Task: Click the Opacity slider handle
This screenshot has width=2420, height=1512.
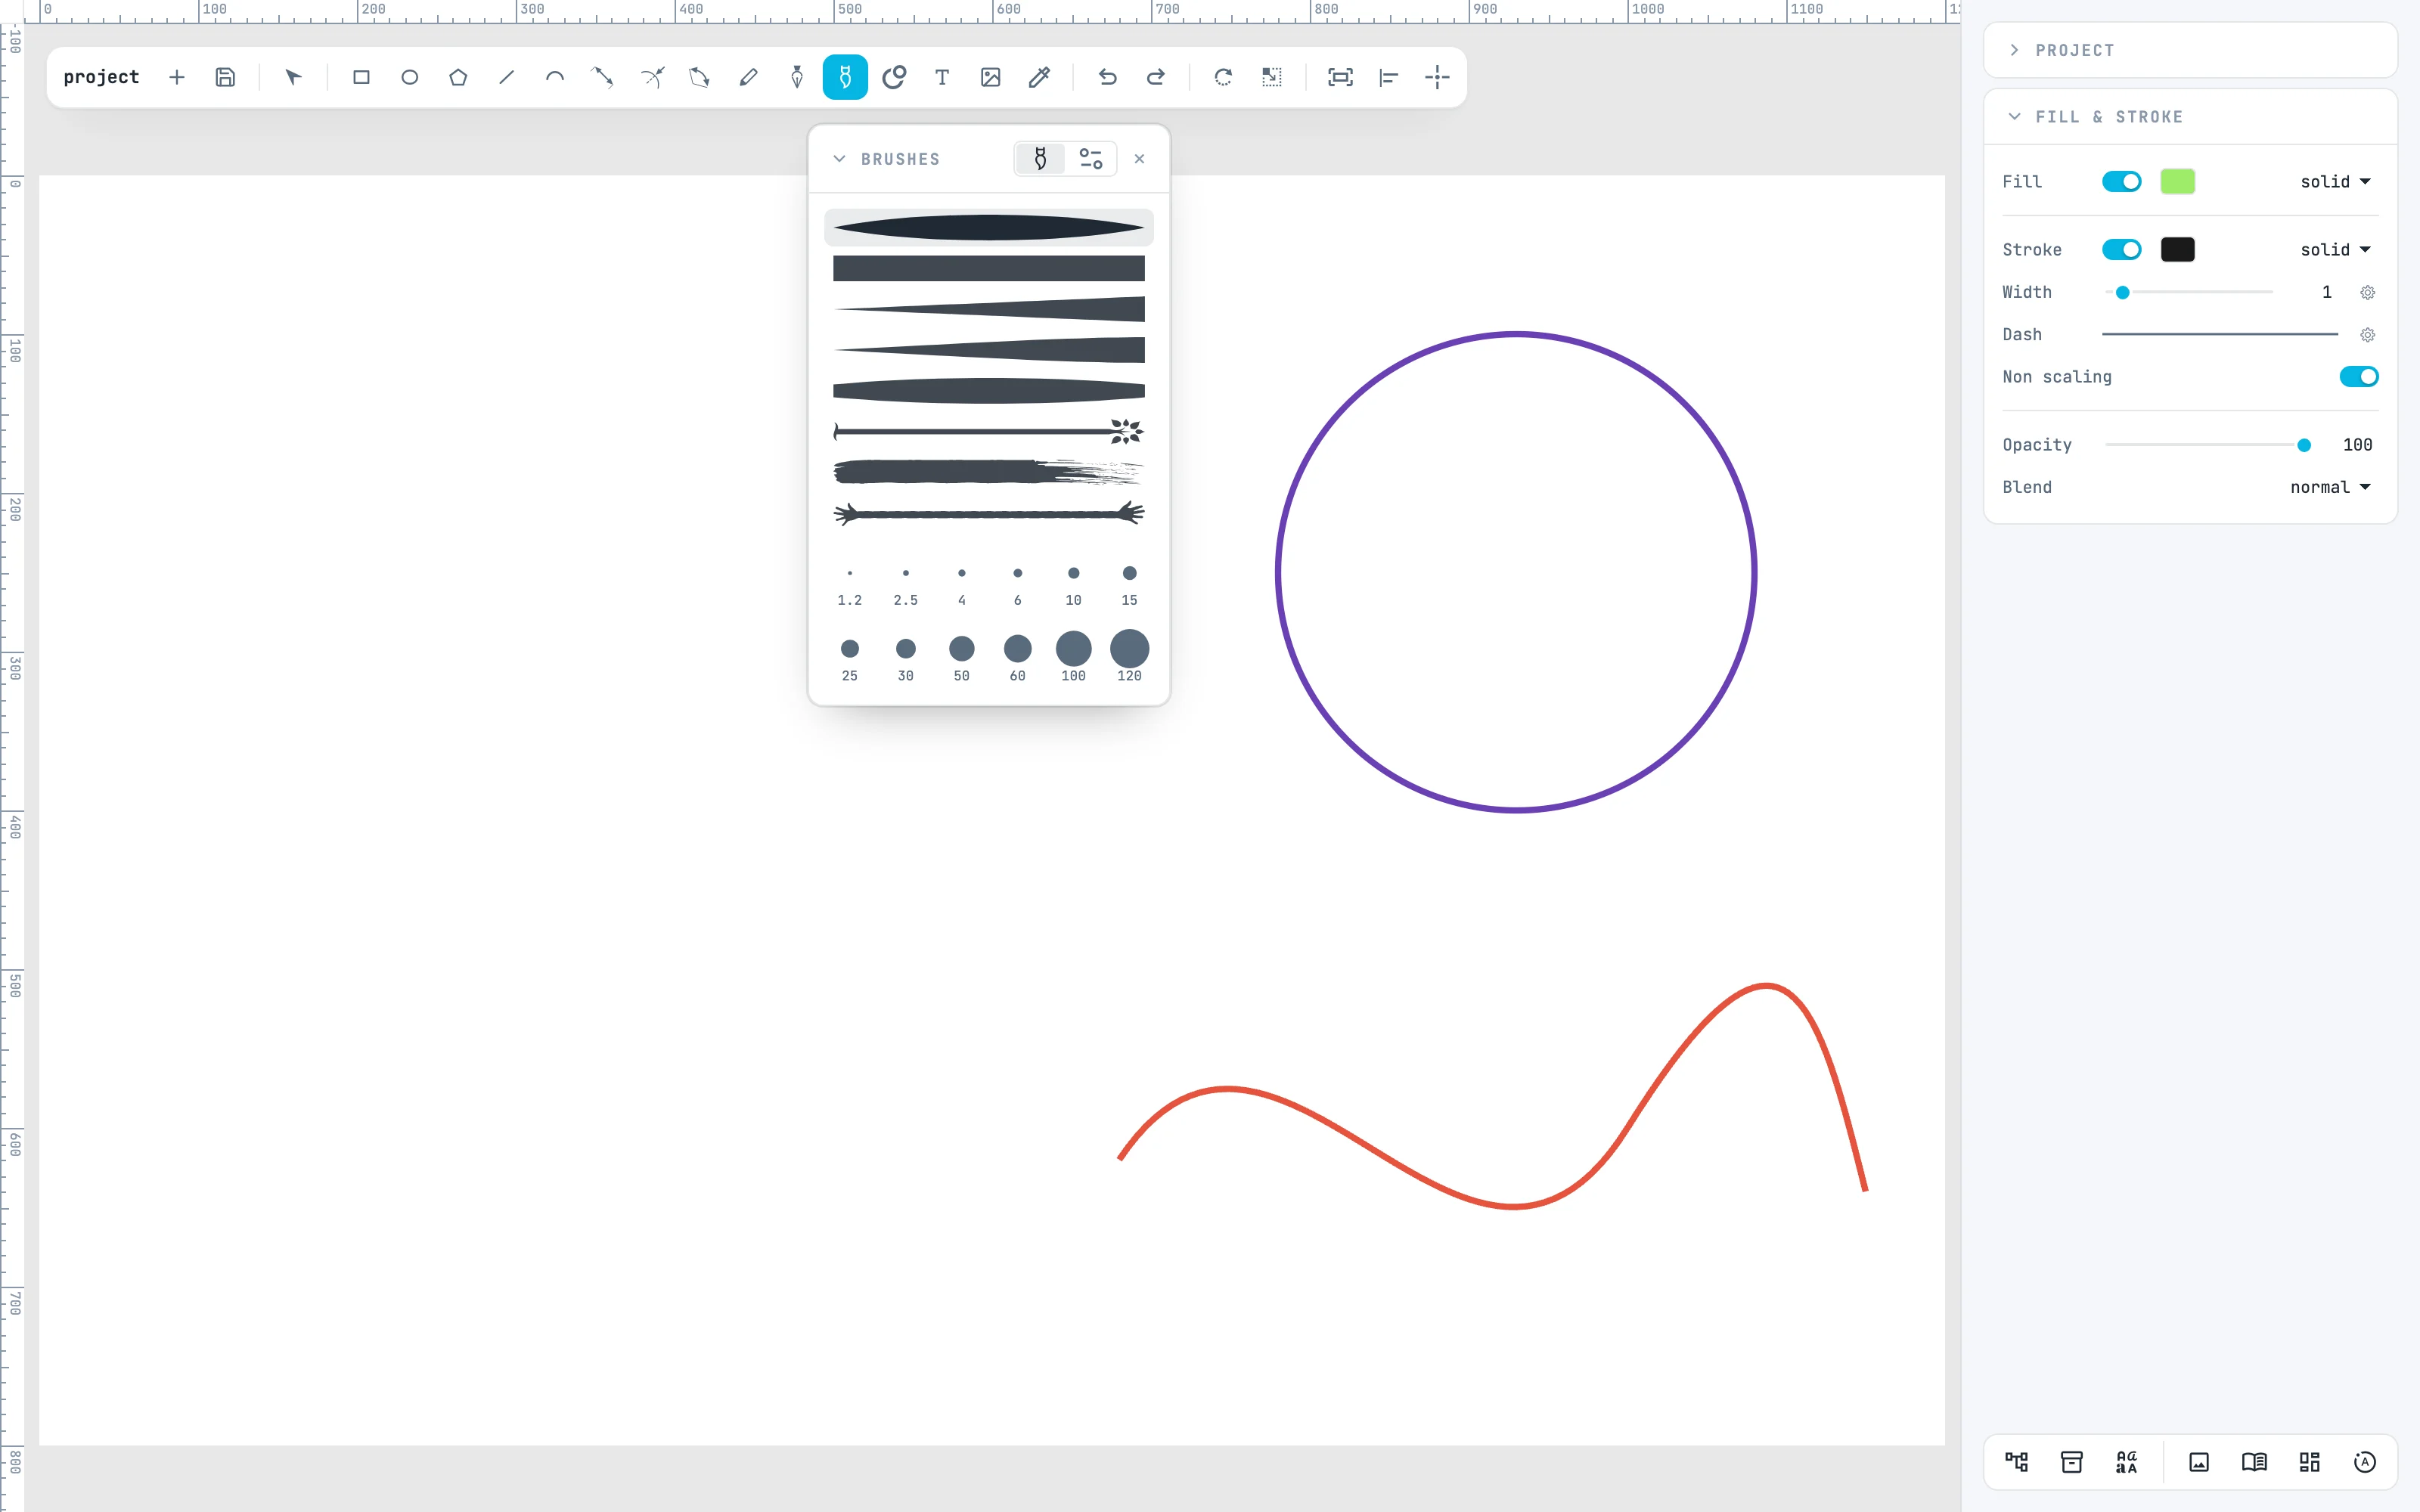Action: click(2304, 445)
